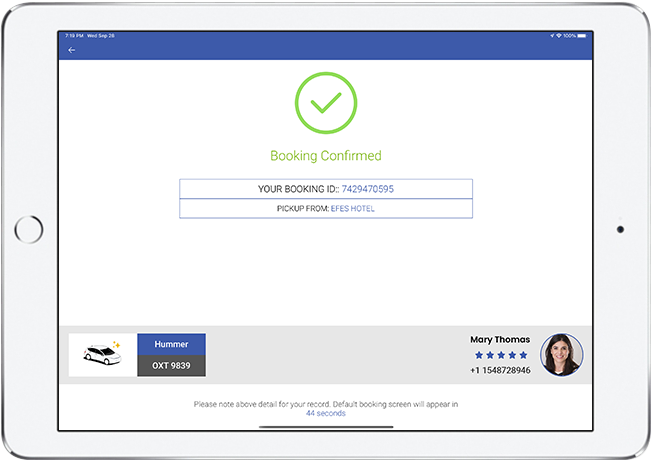Screen dimensions: 652x462
Task: Tap the home indicator bar at bottom
Action: point(326,427)
